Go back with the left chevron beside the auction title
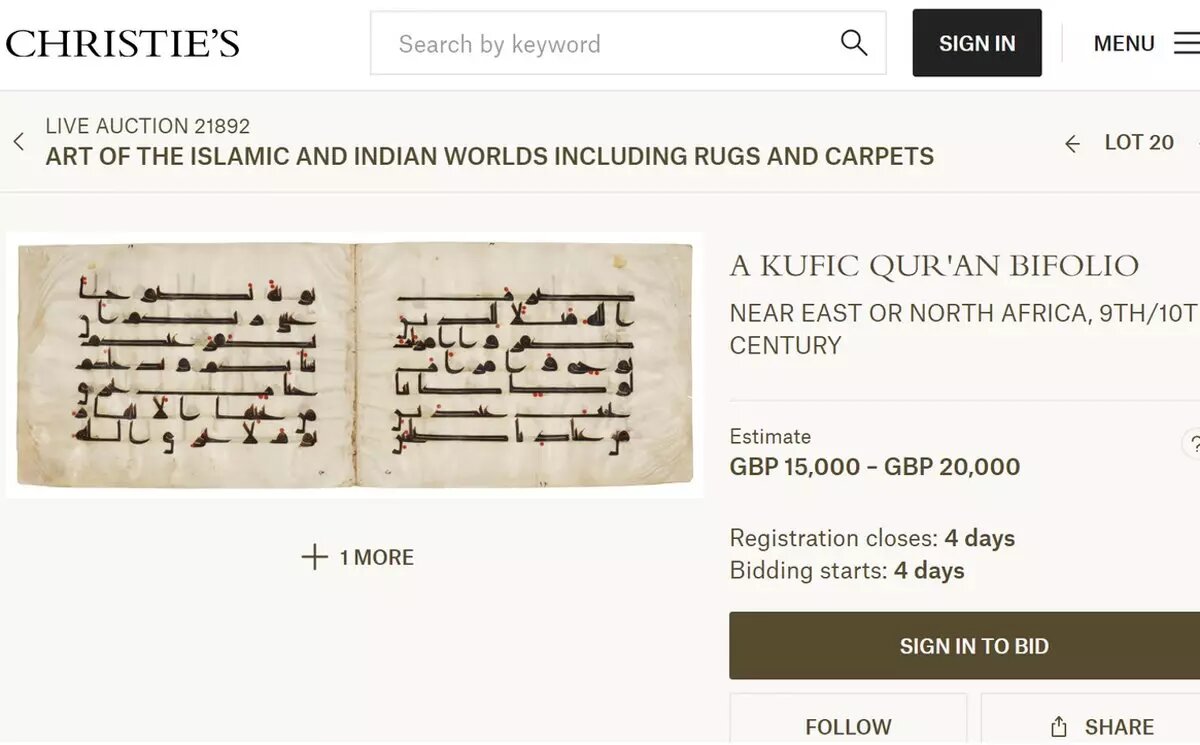 click(19, 142)
